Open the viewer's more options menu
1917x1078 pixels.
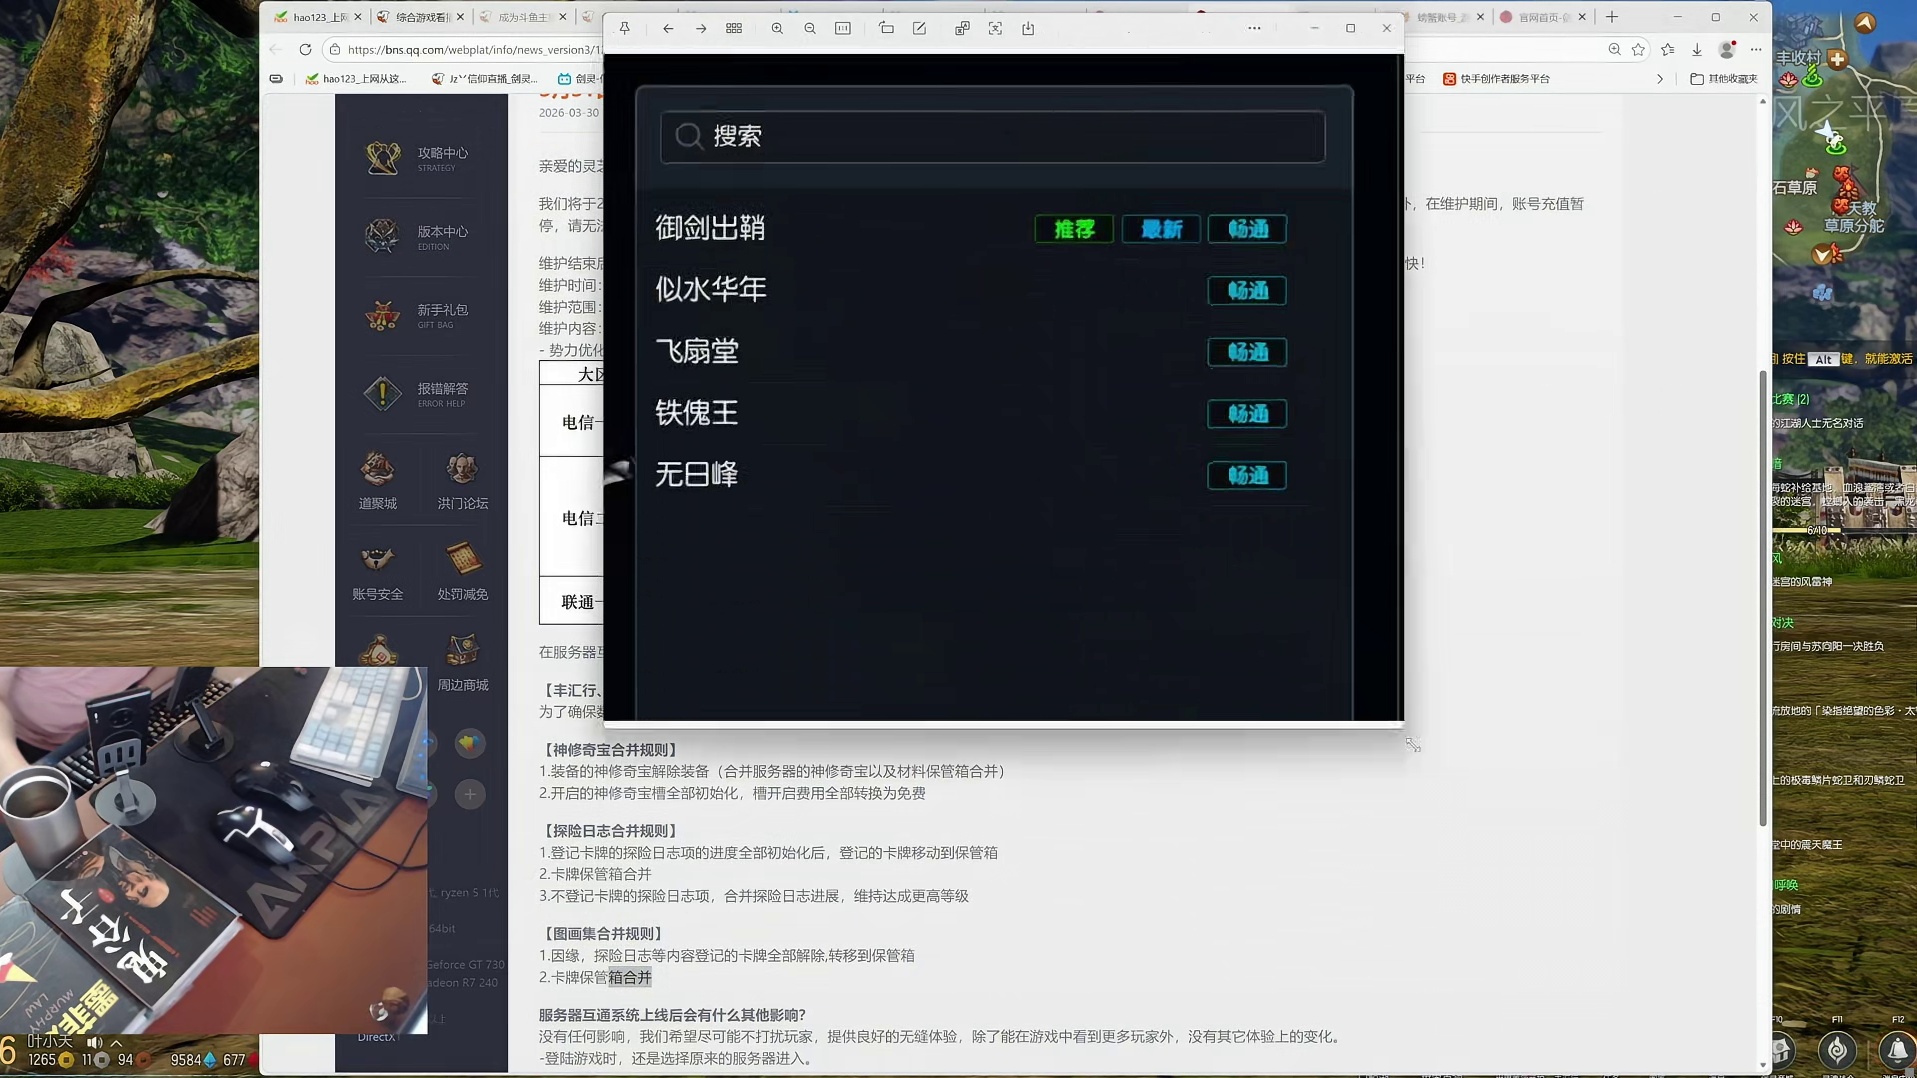1254,29
